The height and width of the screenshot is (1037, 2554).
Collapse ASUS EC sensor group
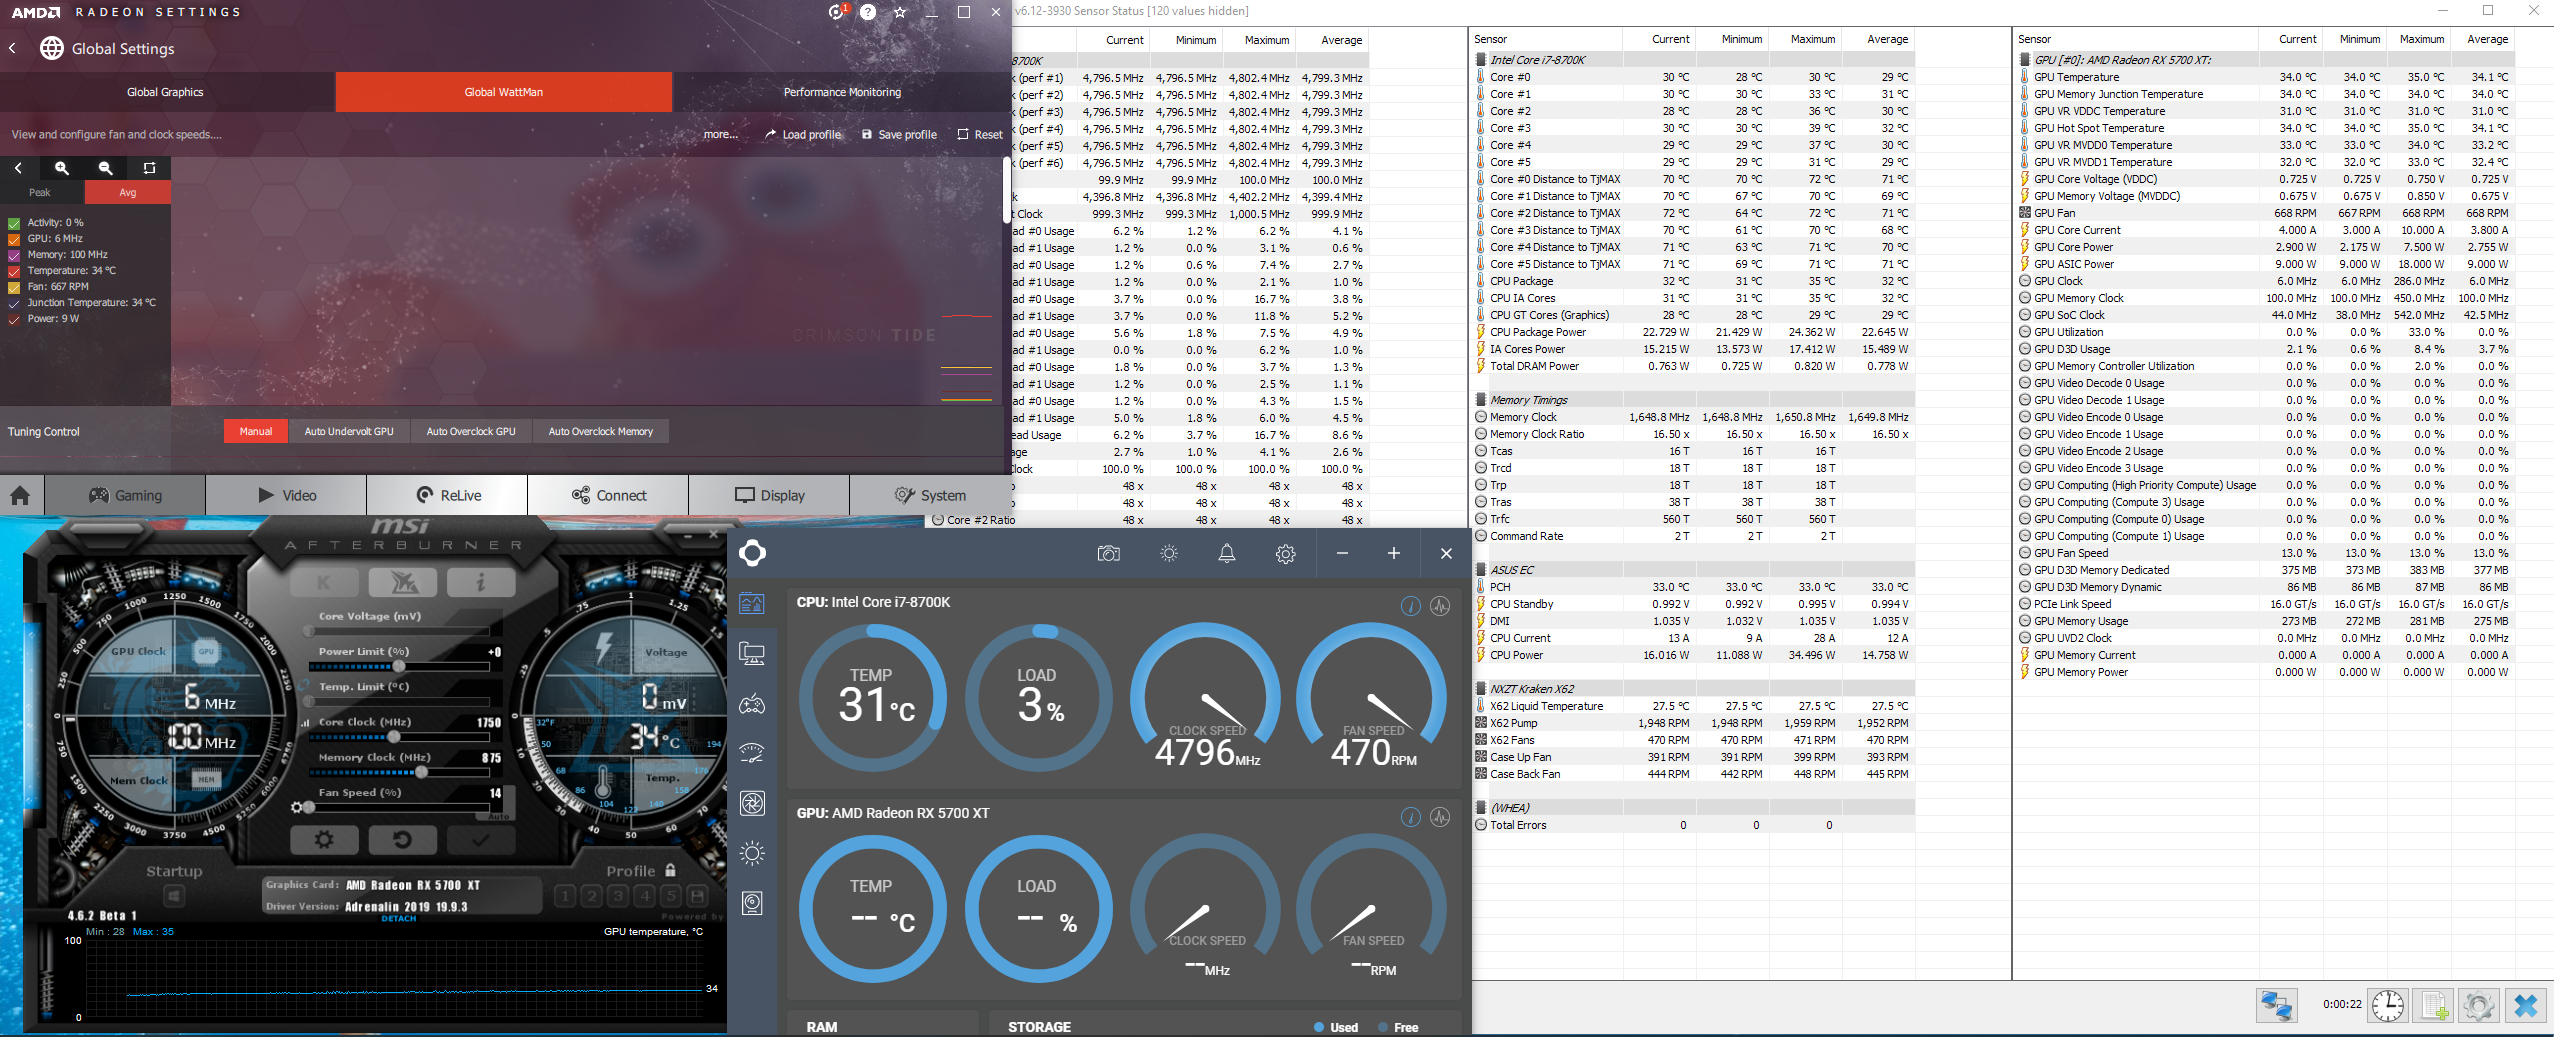click(1481, 570)
